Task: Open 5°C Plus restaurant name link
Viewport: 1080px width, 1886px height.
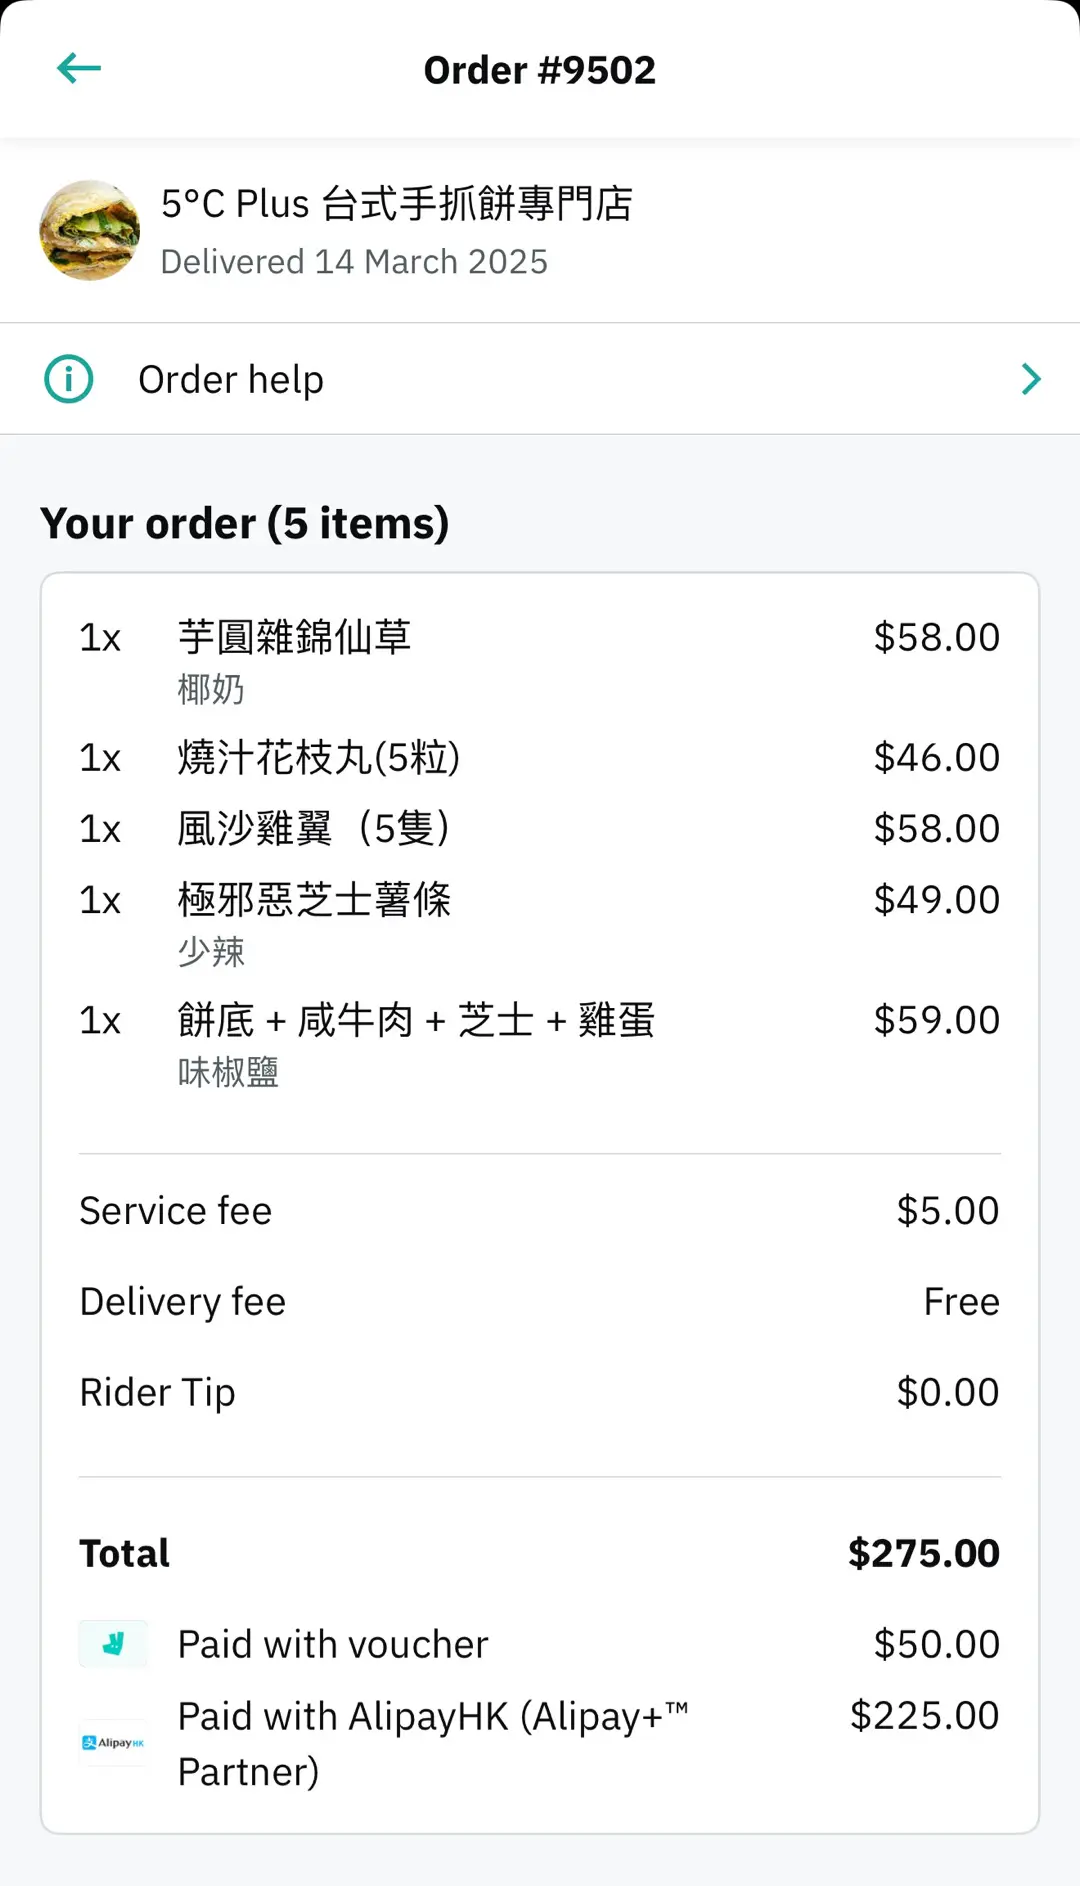Action: (397, 204)
